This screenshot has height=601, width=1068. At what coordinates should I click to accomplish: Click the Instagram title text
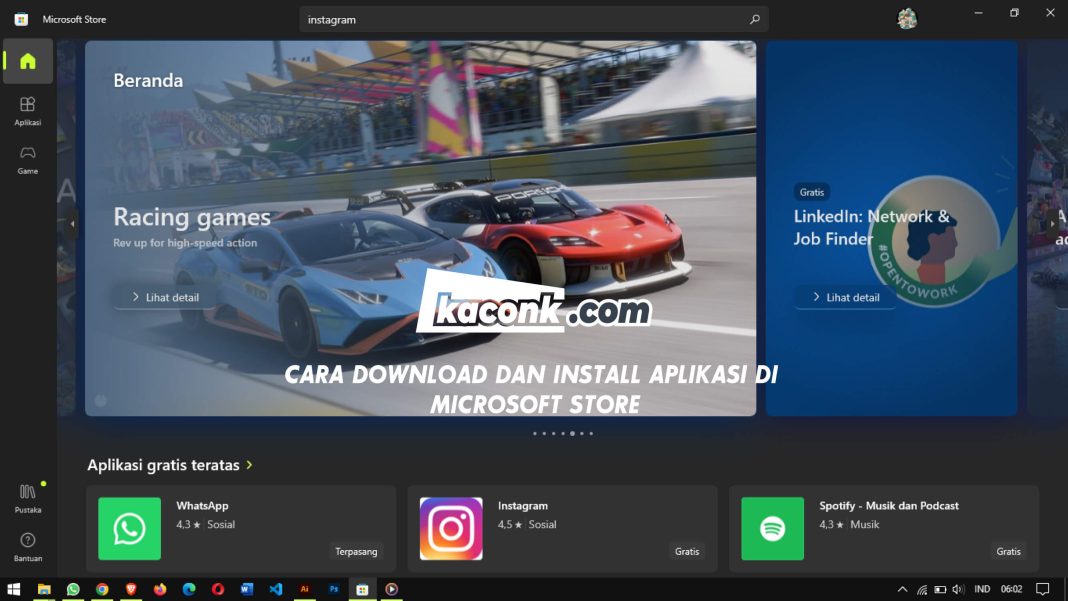522,506
